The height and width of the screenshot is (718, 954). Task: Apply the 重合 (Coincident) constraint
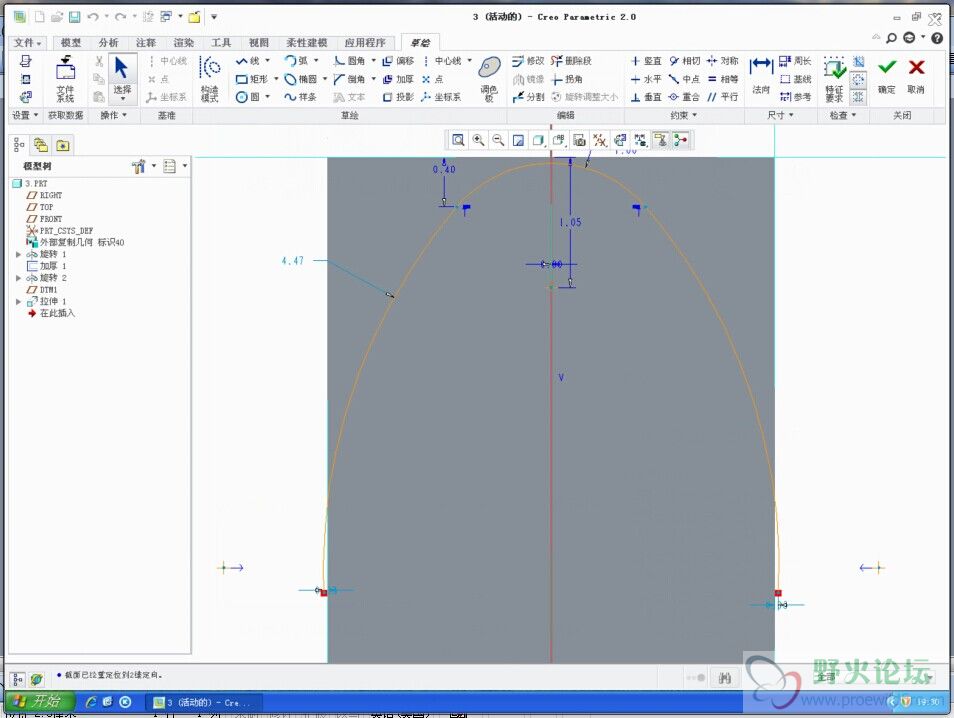pyautogui.click(x=685, y=97)
